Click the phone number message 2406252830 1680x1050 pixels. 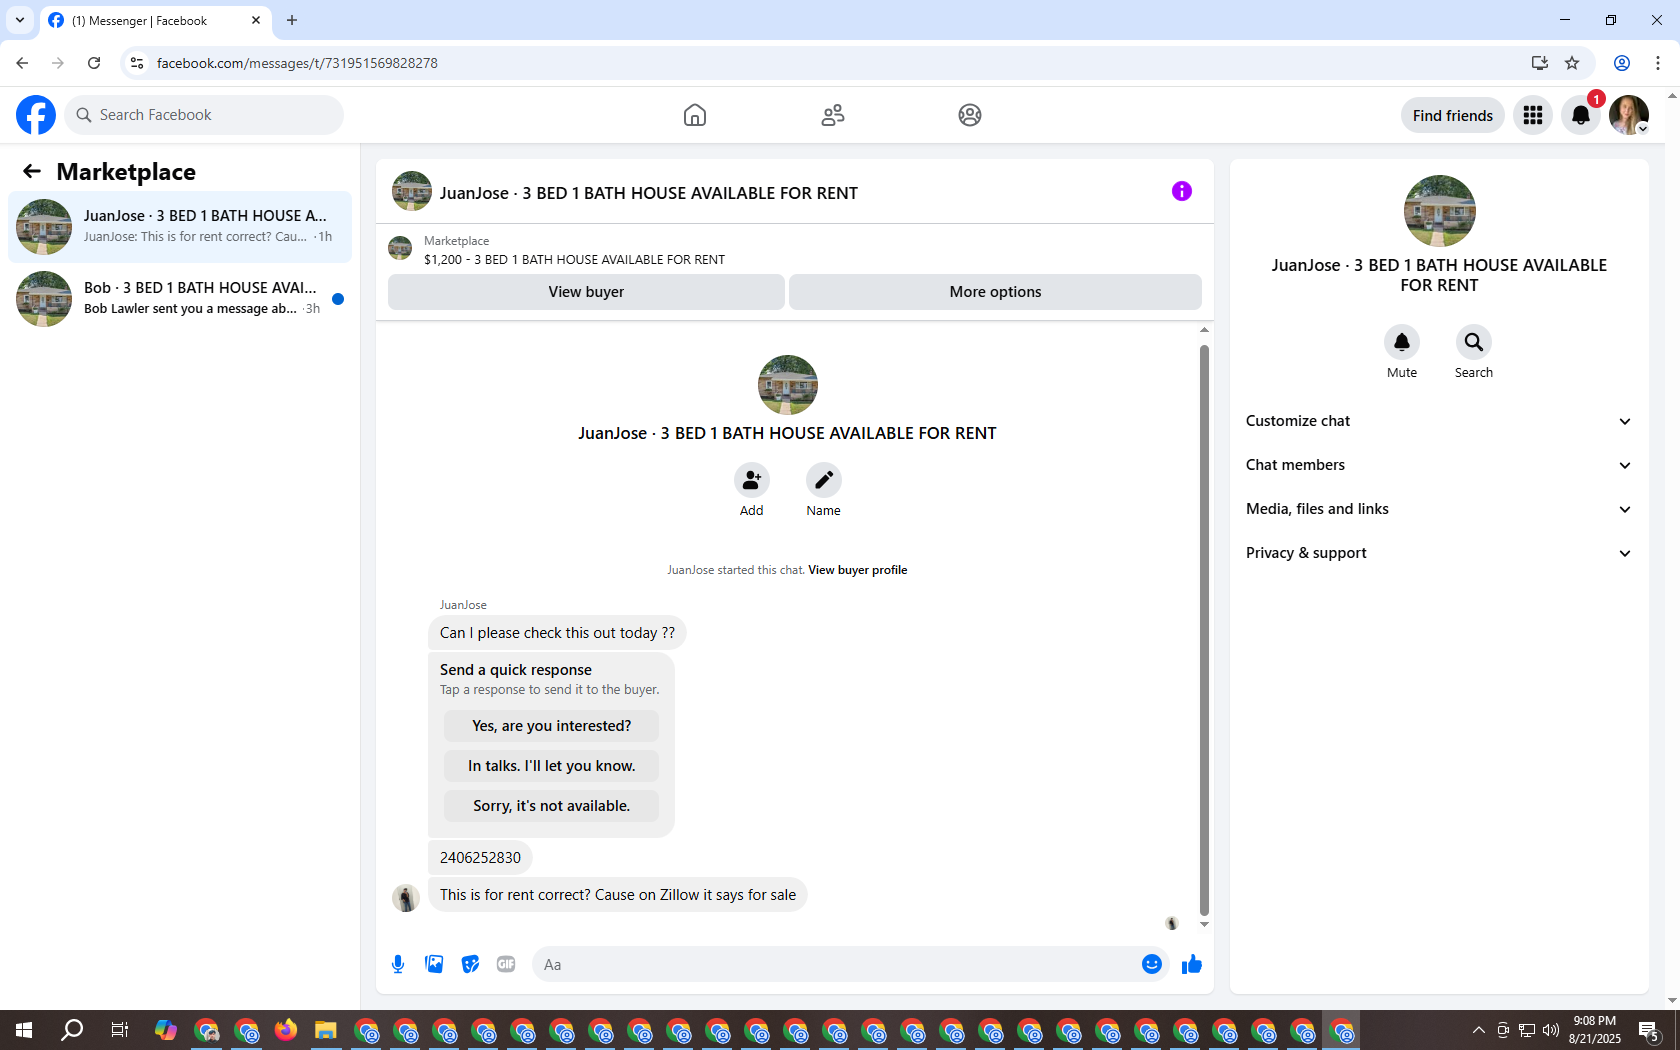pos(480,858)
